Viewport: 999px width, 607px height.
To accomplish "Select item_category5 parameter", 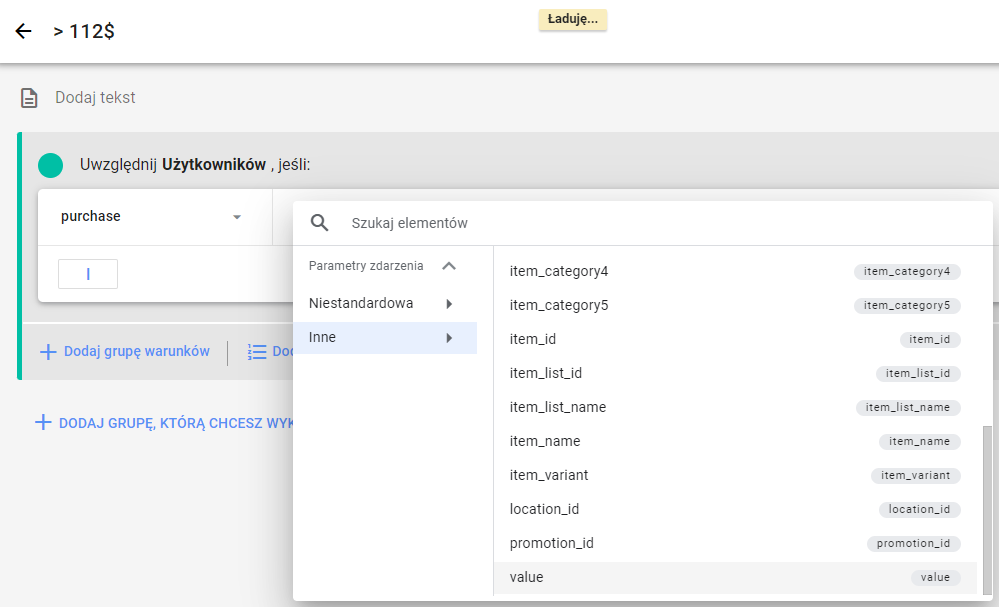I will tap(735, 305).
